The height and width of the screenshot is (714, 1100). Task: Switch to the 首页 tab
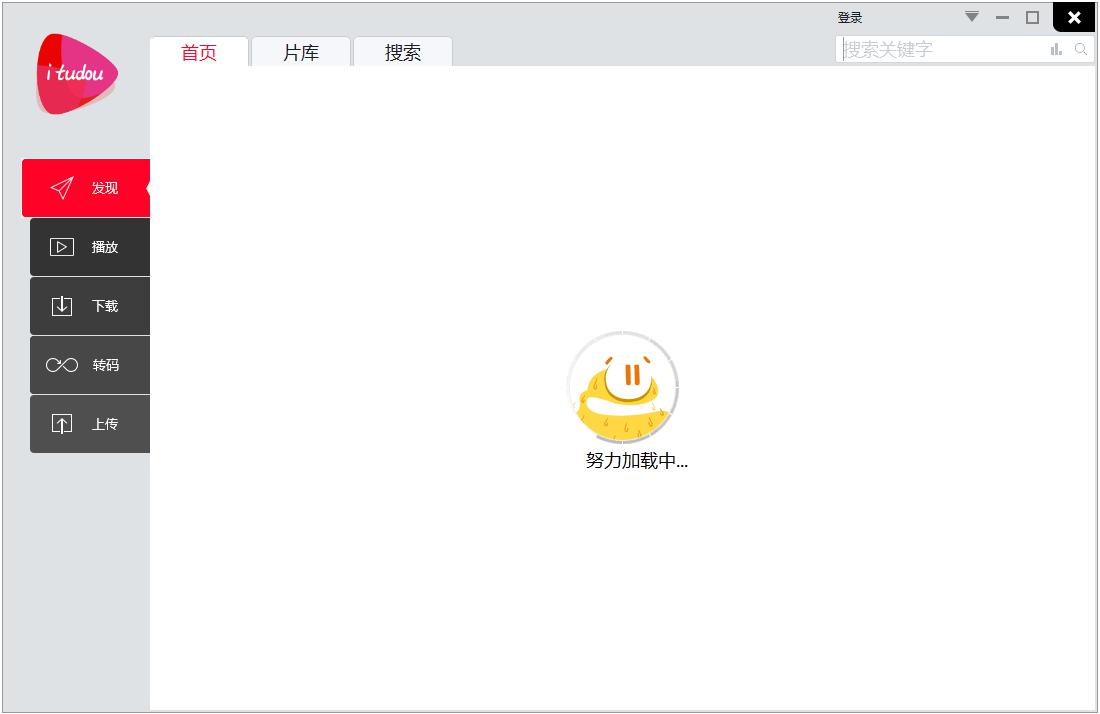coord(199,52)
